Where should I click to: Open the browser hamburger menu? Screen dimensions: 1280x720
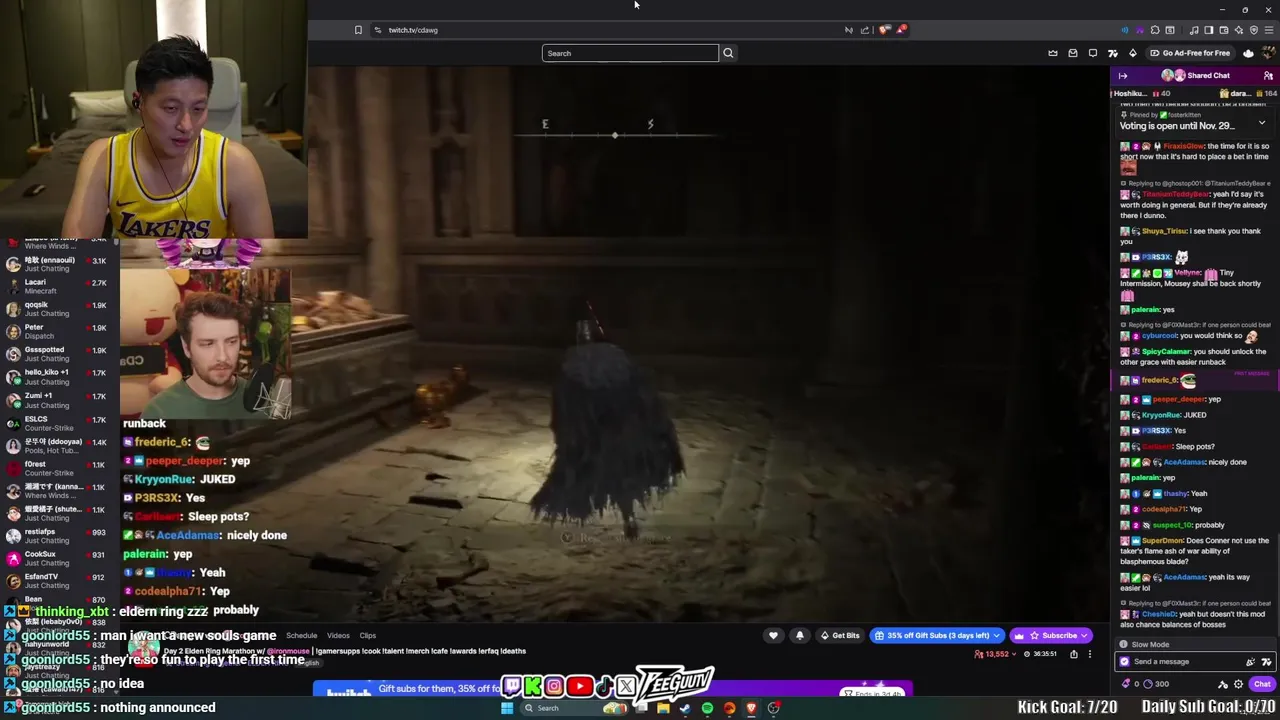[1269, 30]
